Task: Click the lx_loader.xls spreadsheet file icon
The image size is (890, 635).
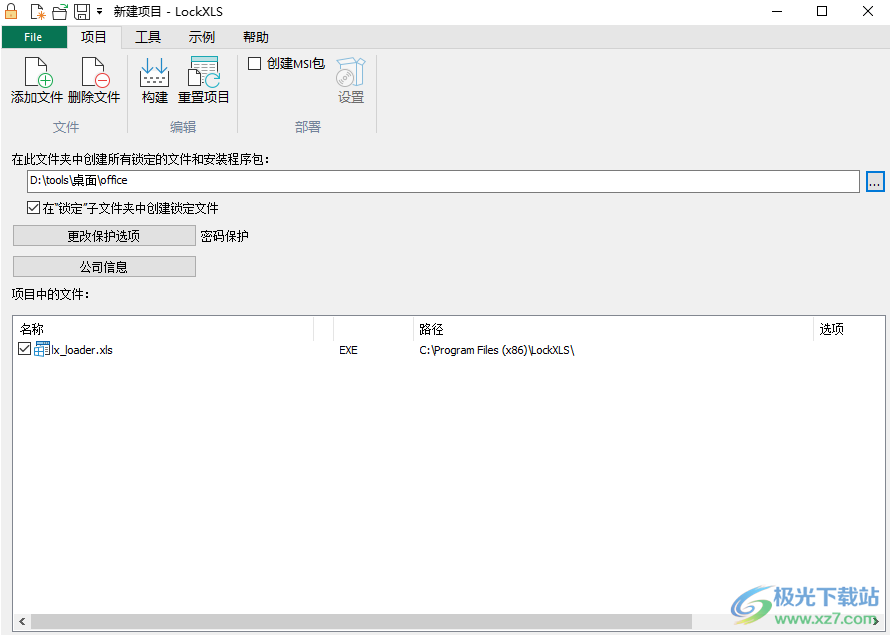Action: (42, 349)
